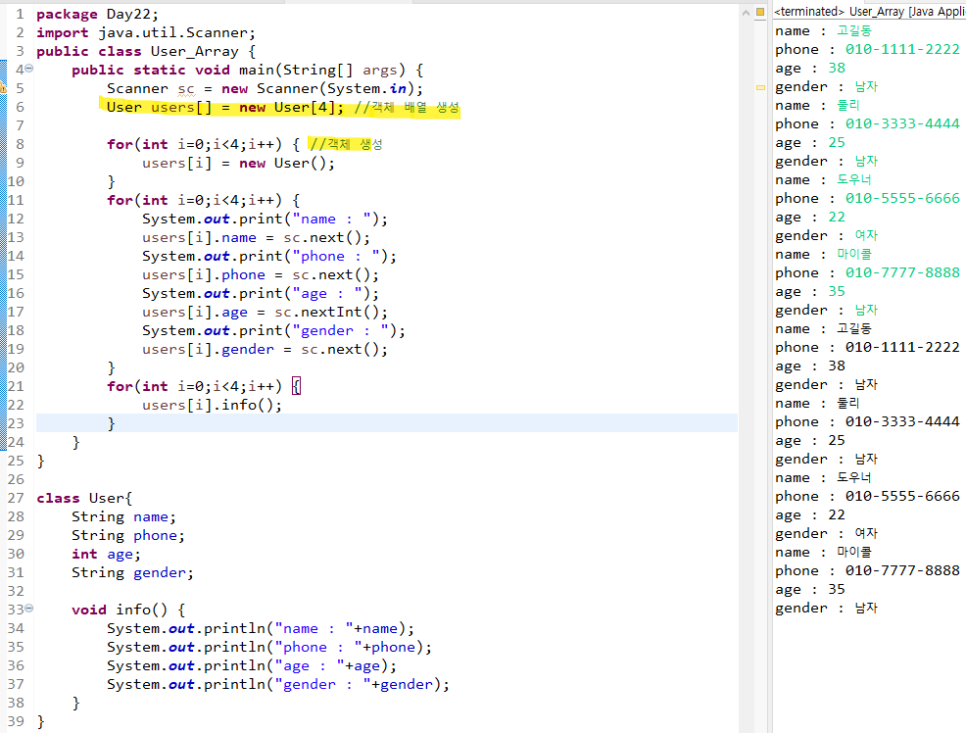966x733 pixels.
Task: Click the green age value 38 in console
Action: [x=837, y=68]
